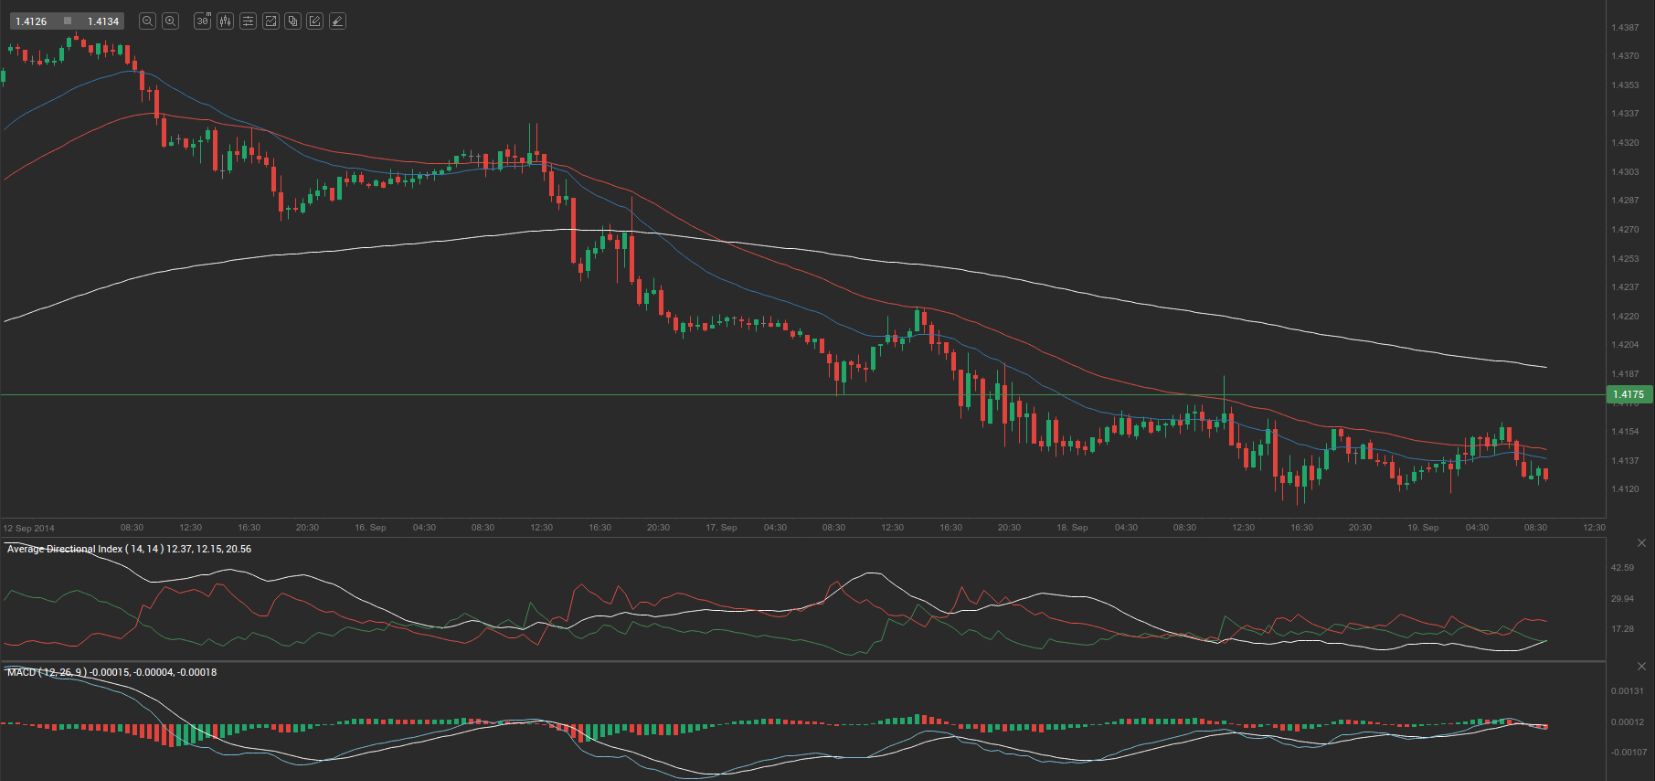
Task: Click the bid price 1.4126
Action: click(x=31, y=21)
